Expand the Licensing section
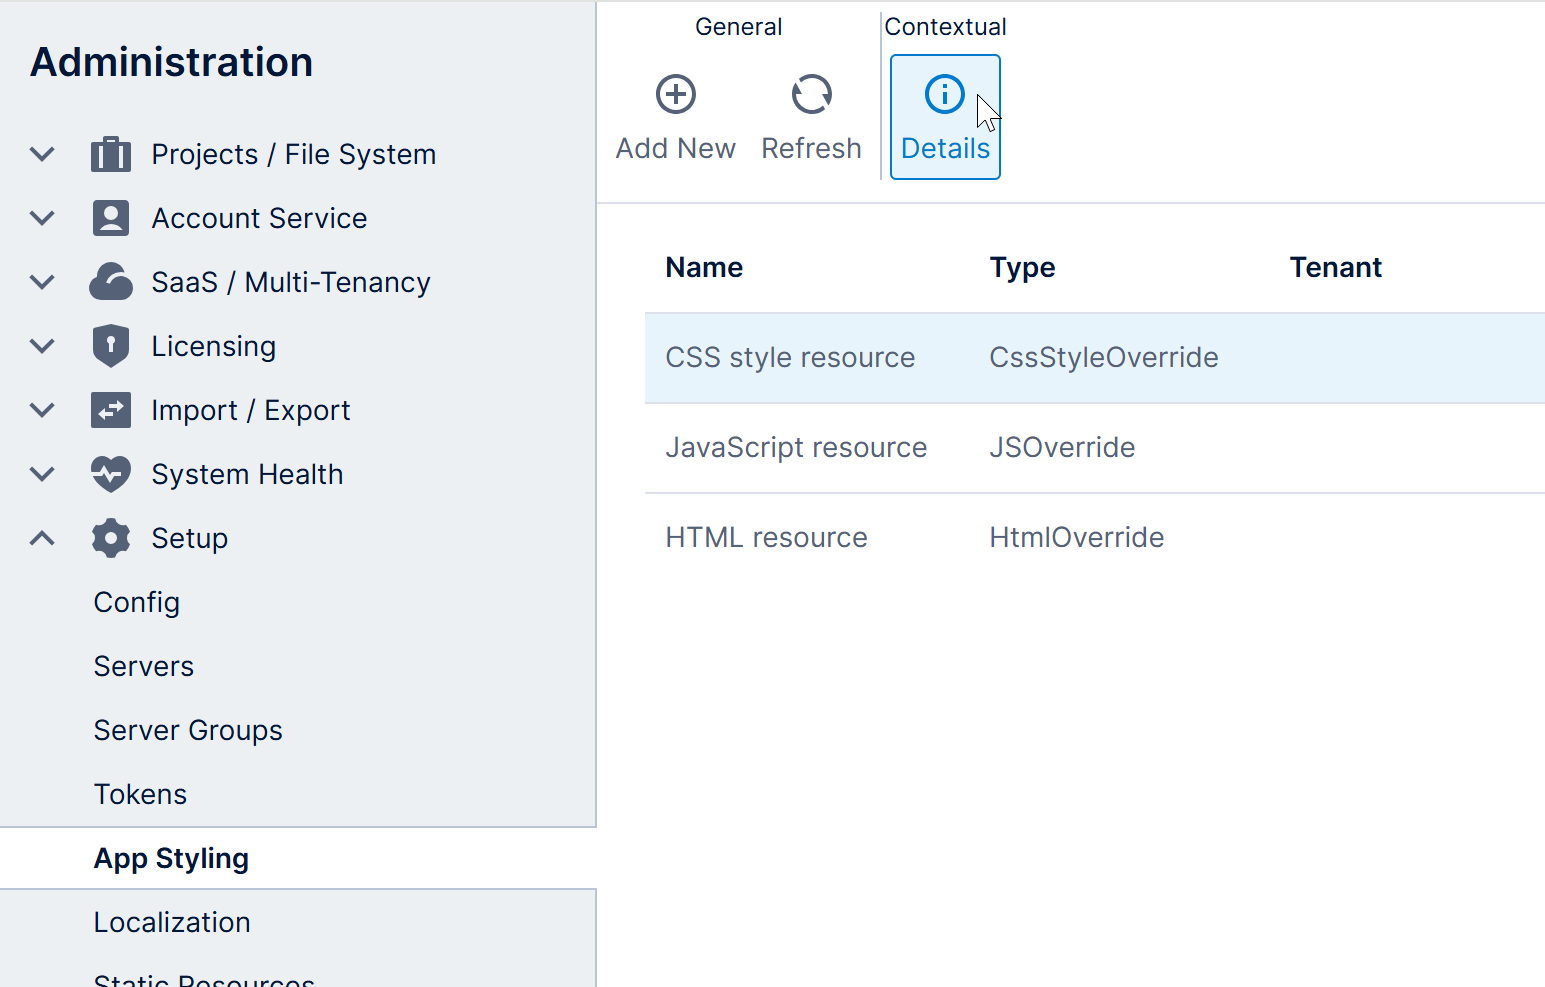The image size is (1545, 987). tap(41, 345)
